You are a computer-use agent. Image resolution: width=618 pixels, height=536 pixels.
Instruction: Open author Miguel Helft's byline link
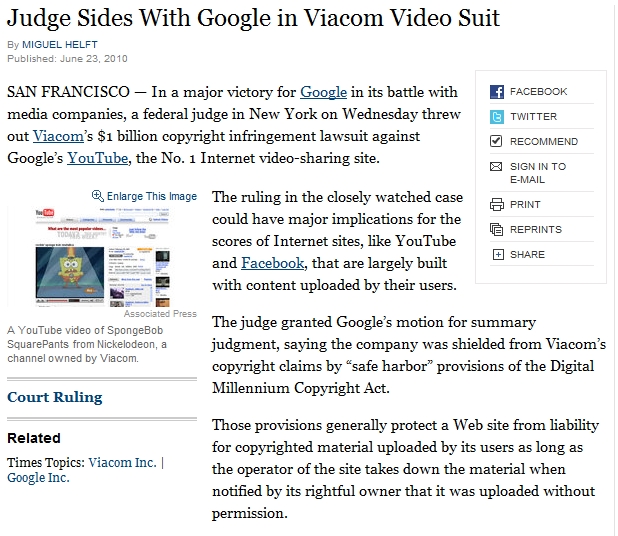60,45
